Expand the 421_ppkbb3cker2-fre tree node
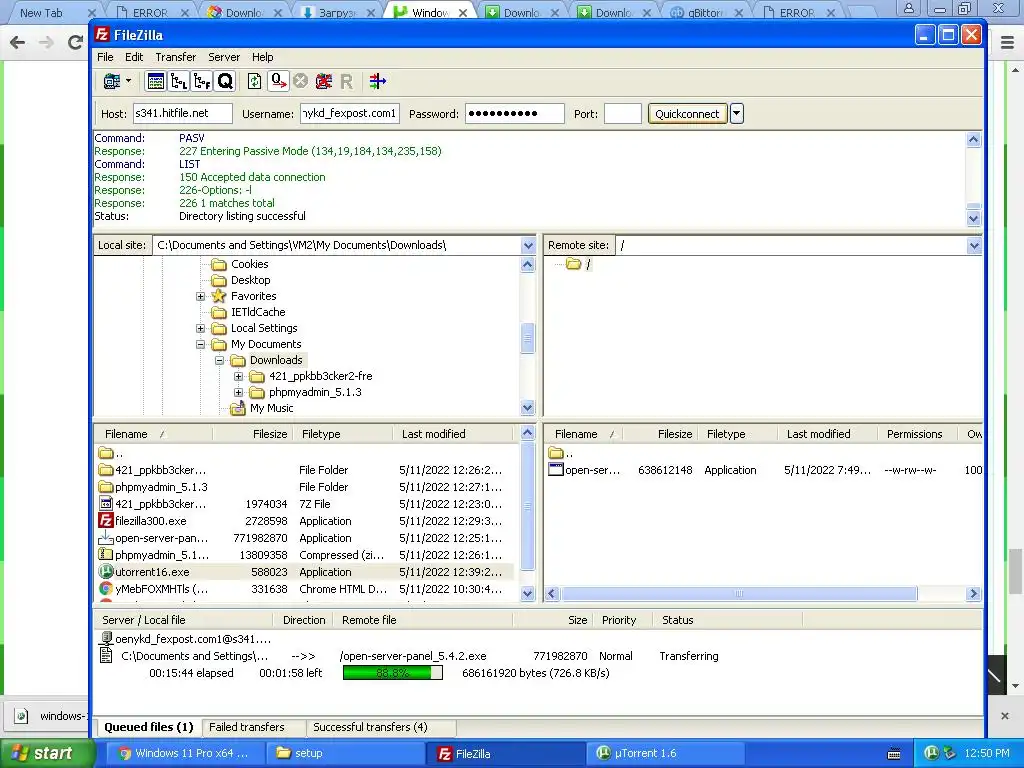The image size is (1024, 768). pos(238,376)
